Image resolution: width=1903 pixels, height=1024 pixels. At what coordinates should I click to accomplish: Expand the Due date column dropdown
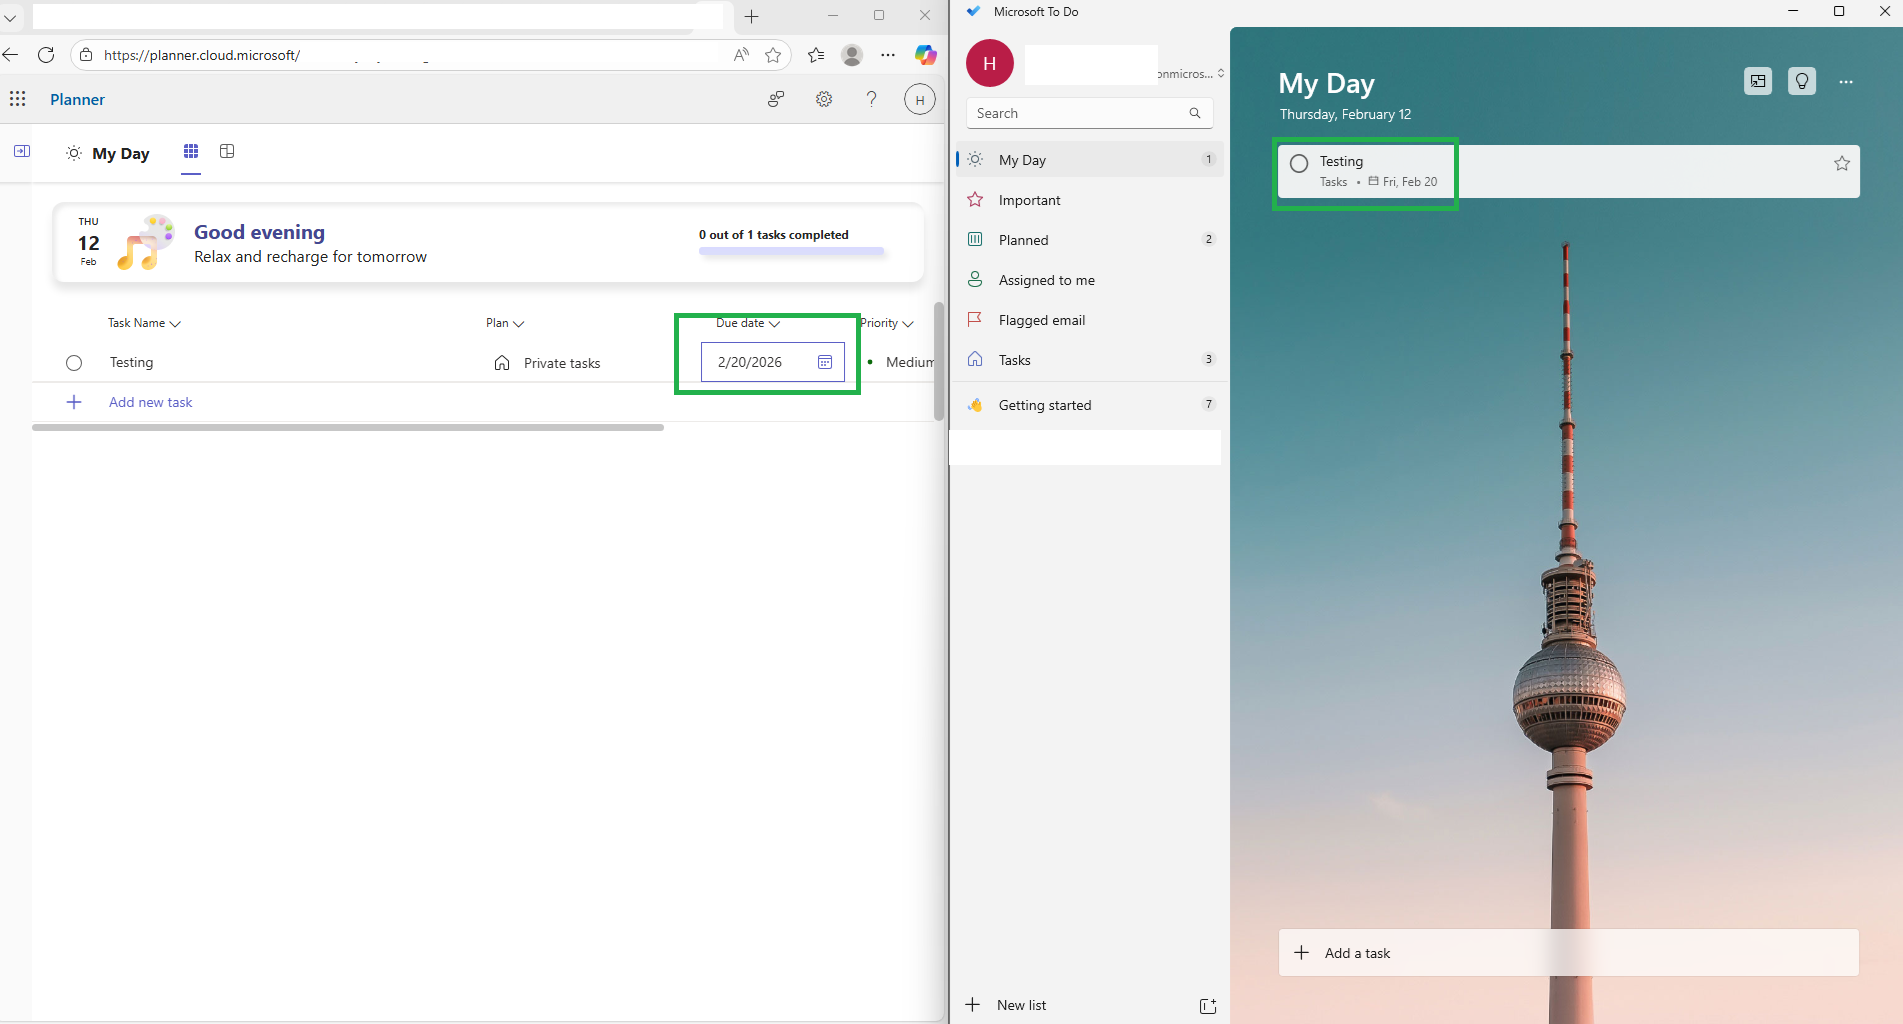(x=774, y=324)
